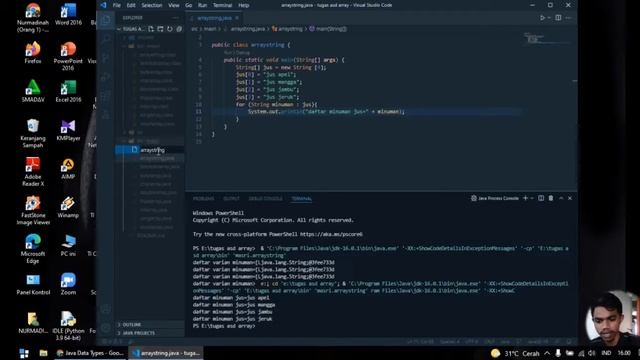
Task: Switch to the TERMINAL panel tab
Action: click(302, 199)
